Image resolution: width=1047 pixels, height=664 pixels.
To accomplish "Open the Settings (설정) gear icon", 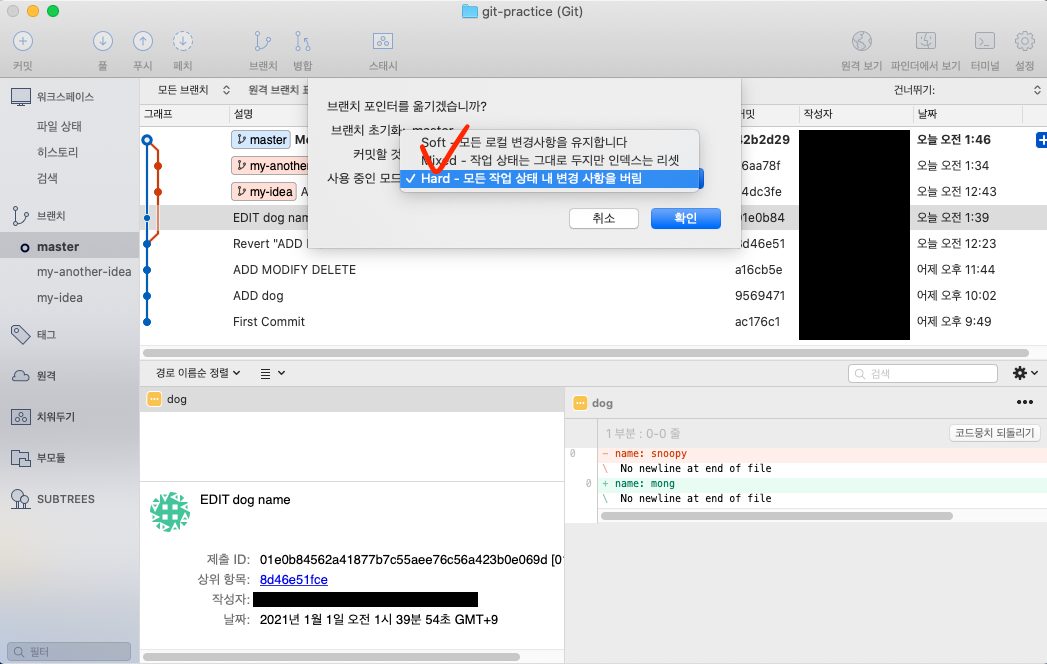I will (1024, 41).
